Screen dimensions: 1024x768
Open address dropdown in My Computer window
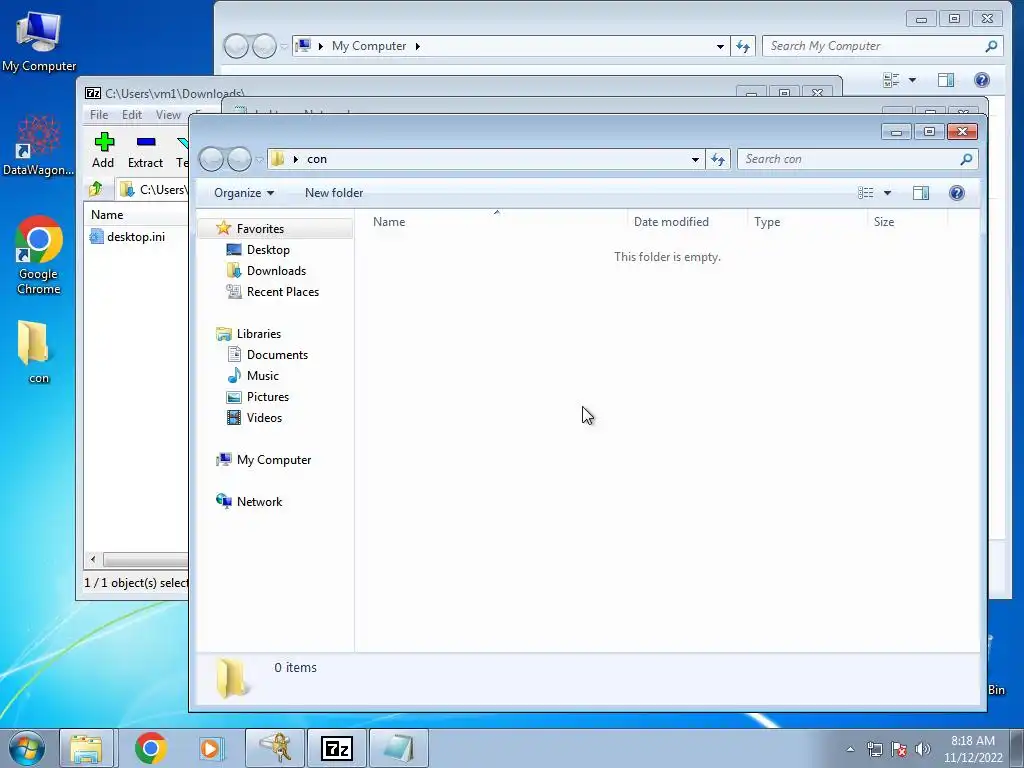click(720, 46)
